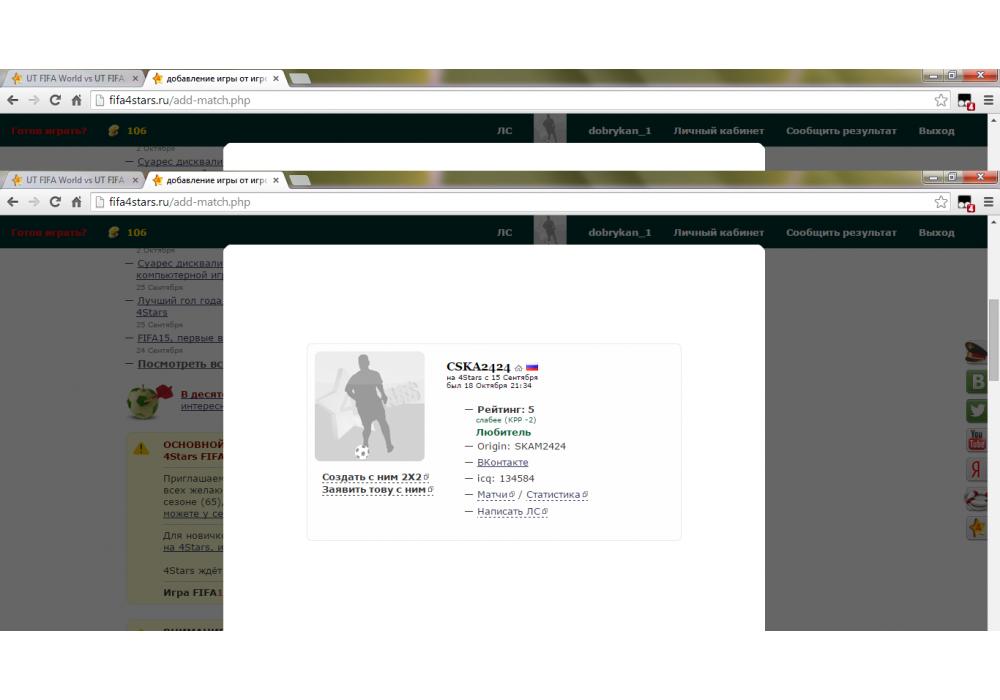View Статистика for CSKA2424

click(553, 495)
